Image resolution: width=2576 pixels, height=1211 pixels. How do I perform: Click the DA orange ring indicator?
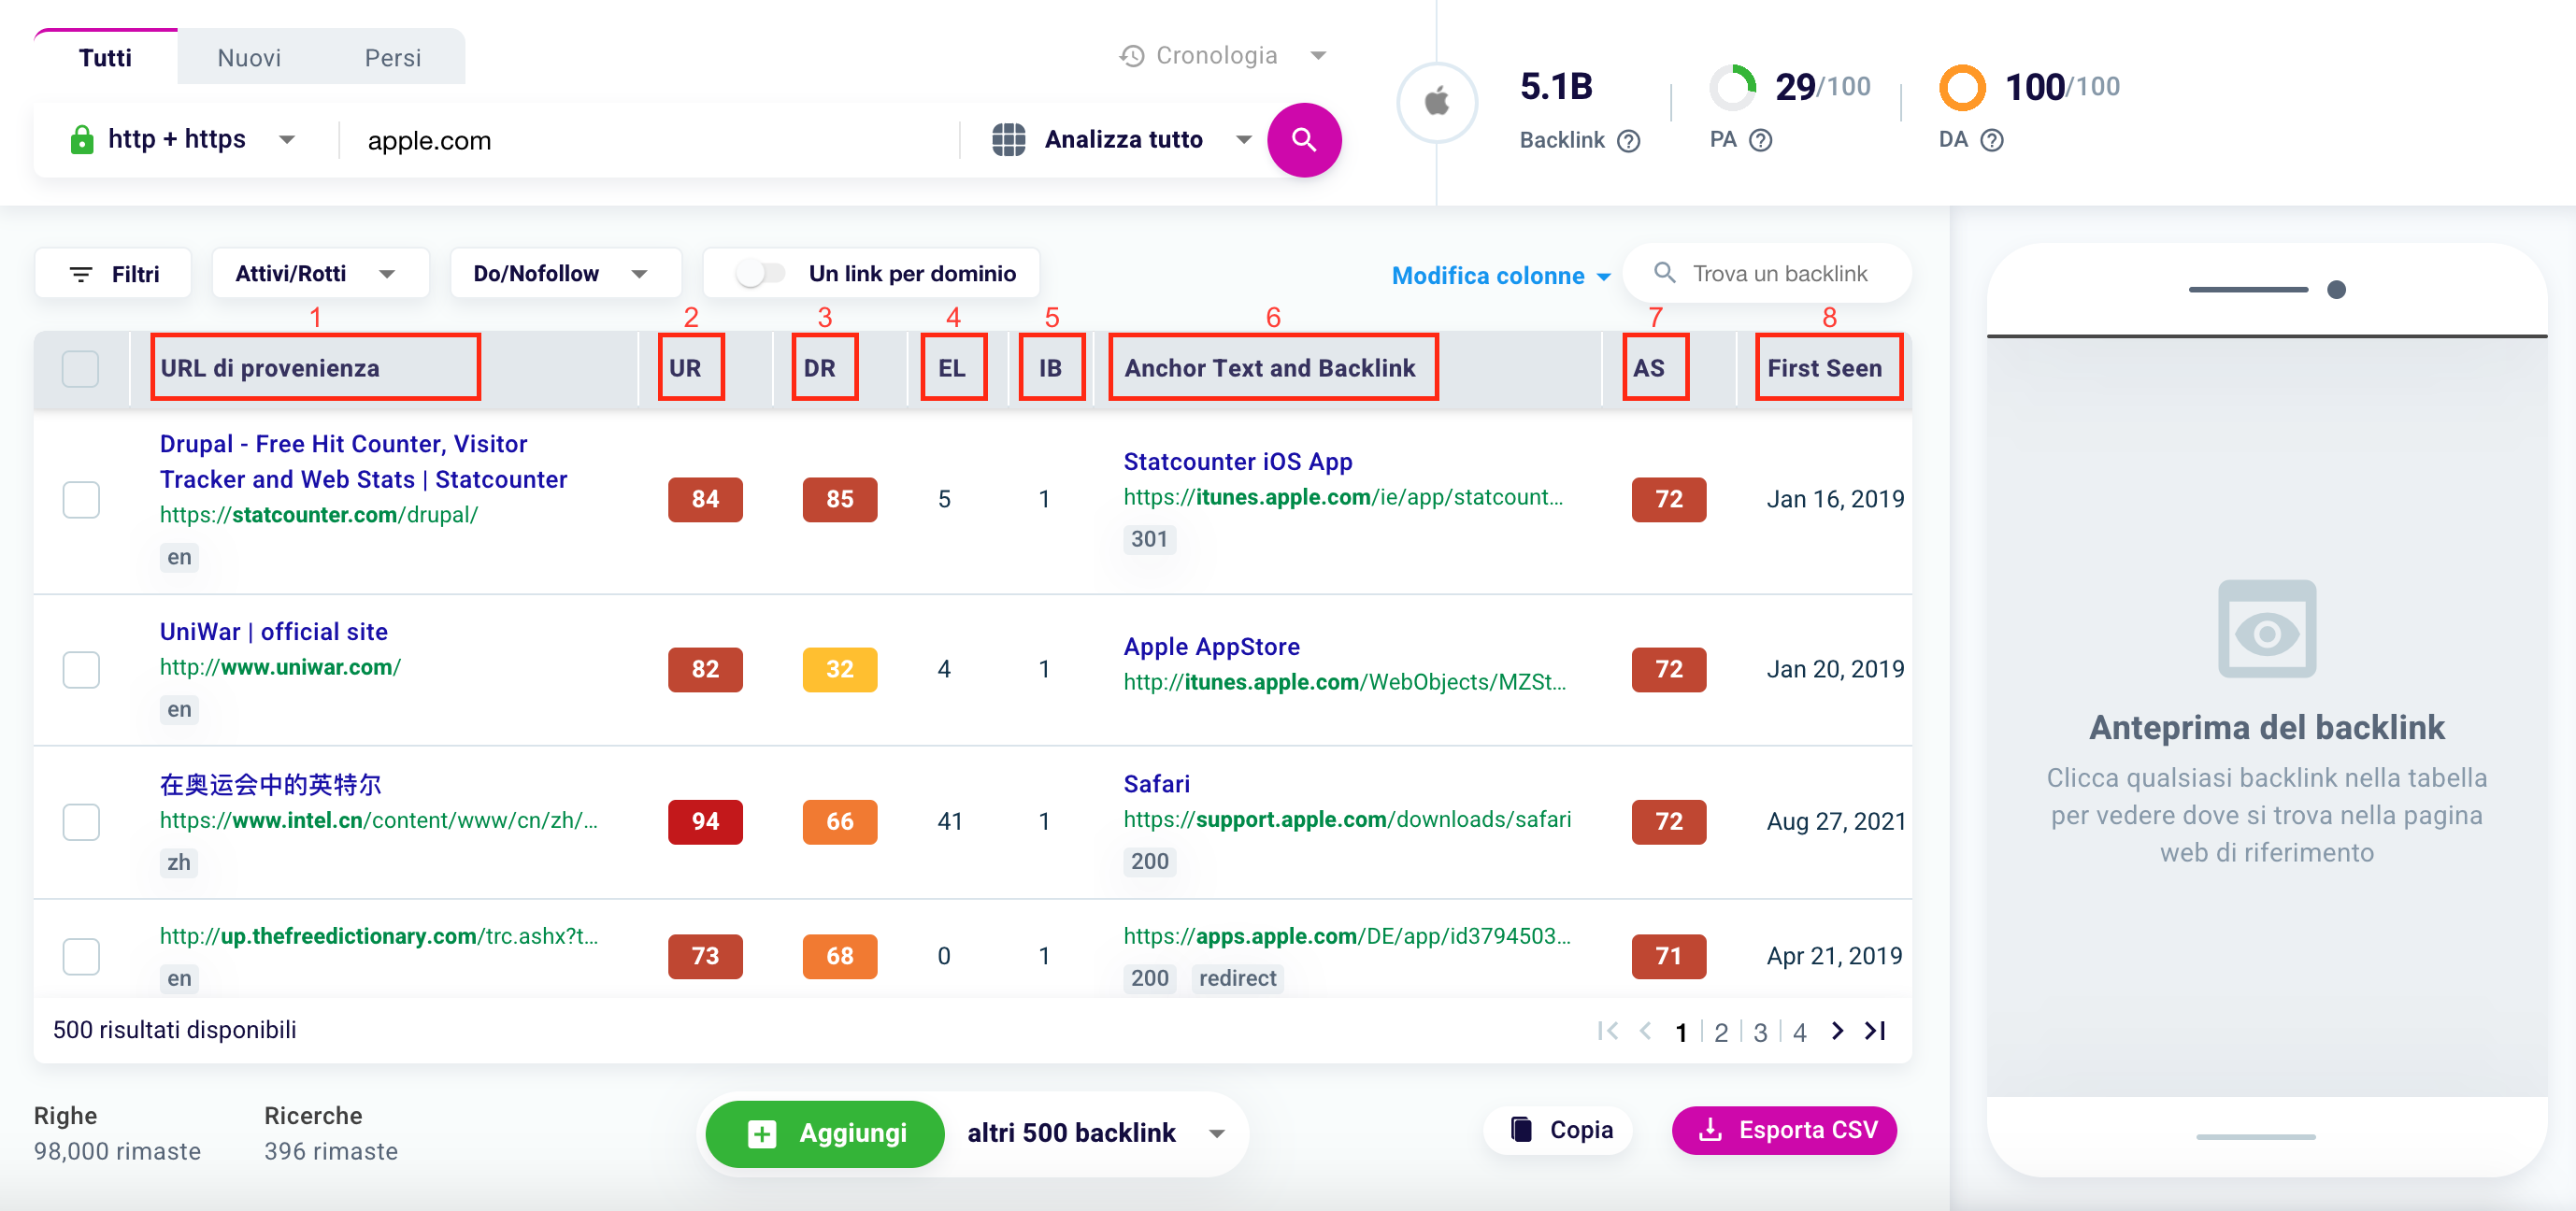point(1962,88)
